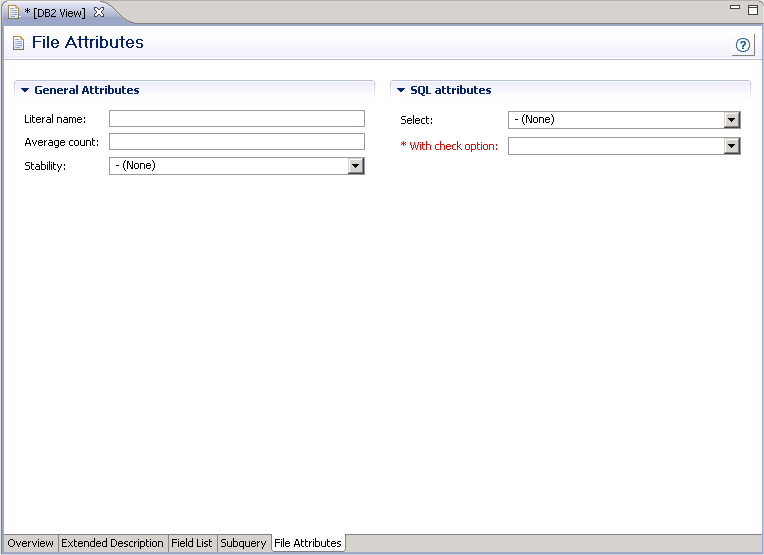Viewport: 764px width, 555px height.
Task: Open the Stability dropdown list
Action: (356, 166)
